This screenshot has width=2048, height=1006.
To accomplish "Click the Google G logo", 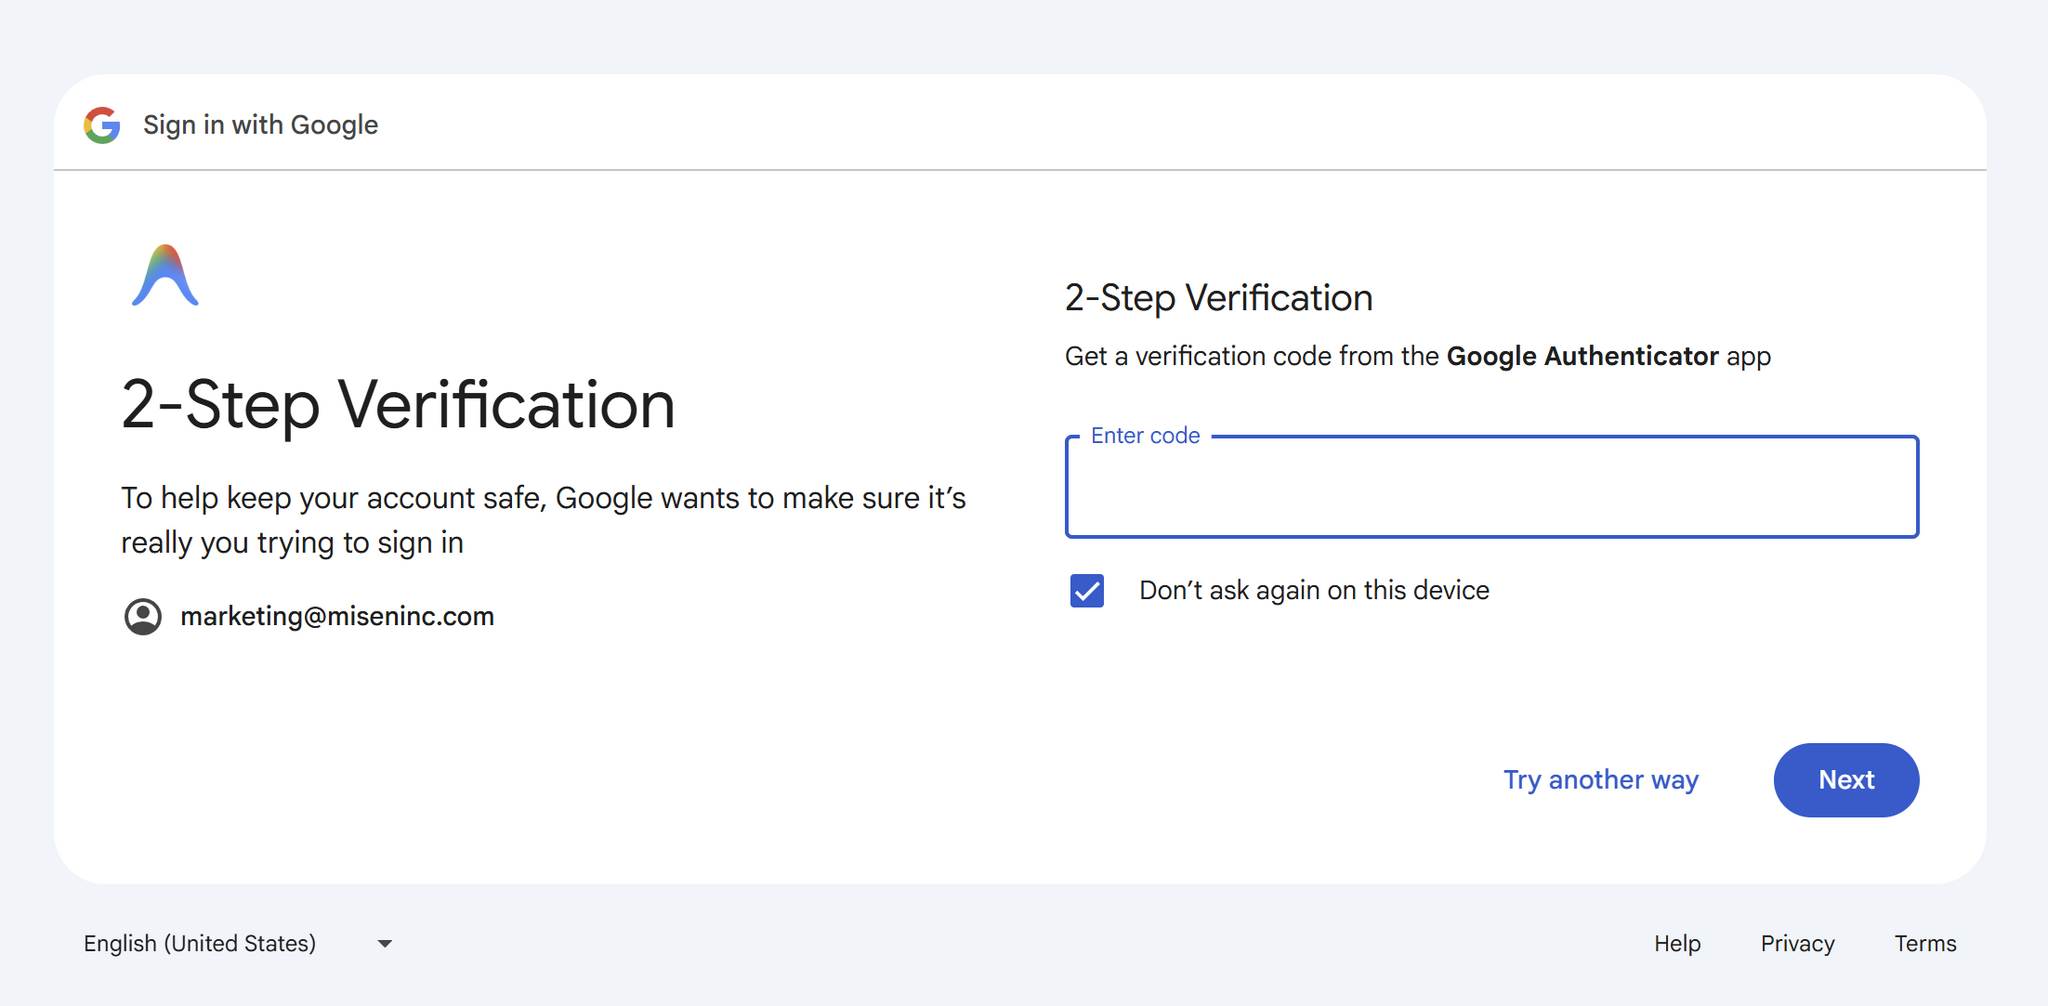I will (x=102, y=125).
